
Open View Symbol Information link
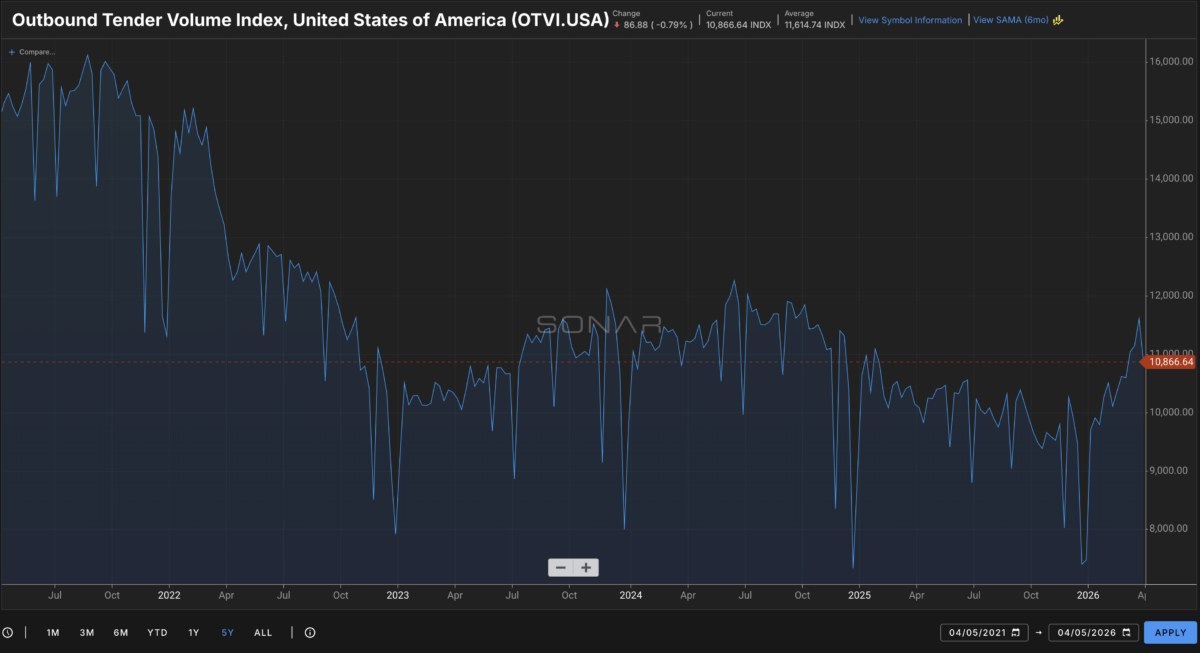[910, 20]
